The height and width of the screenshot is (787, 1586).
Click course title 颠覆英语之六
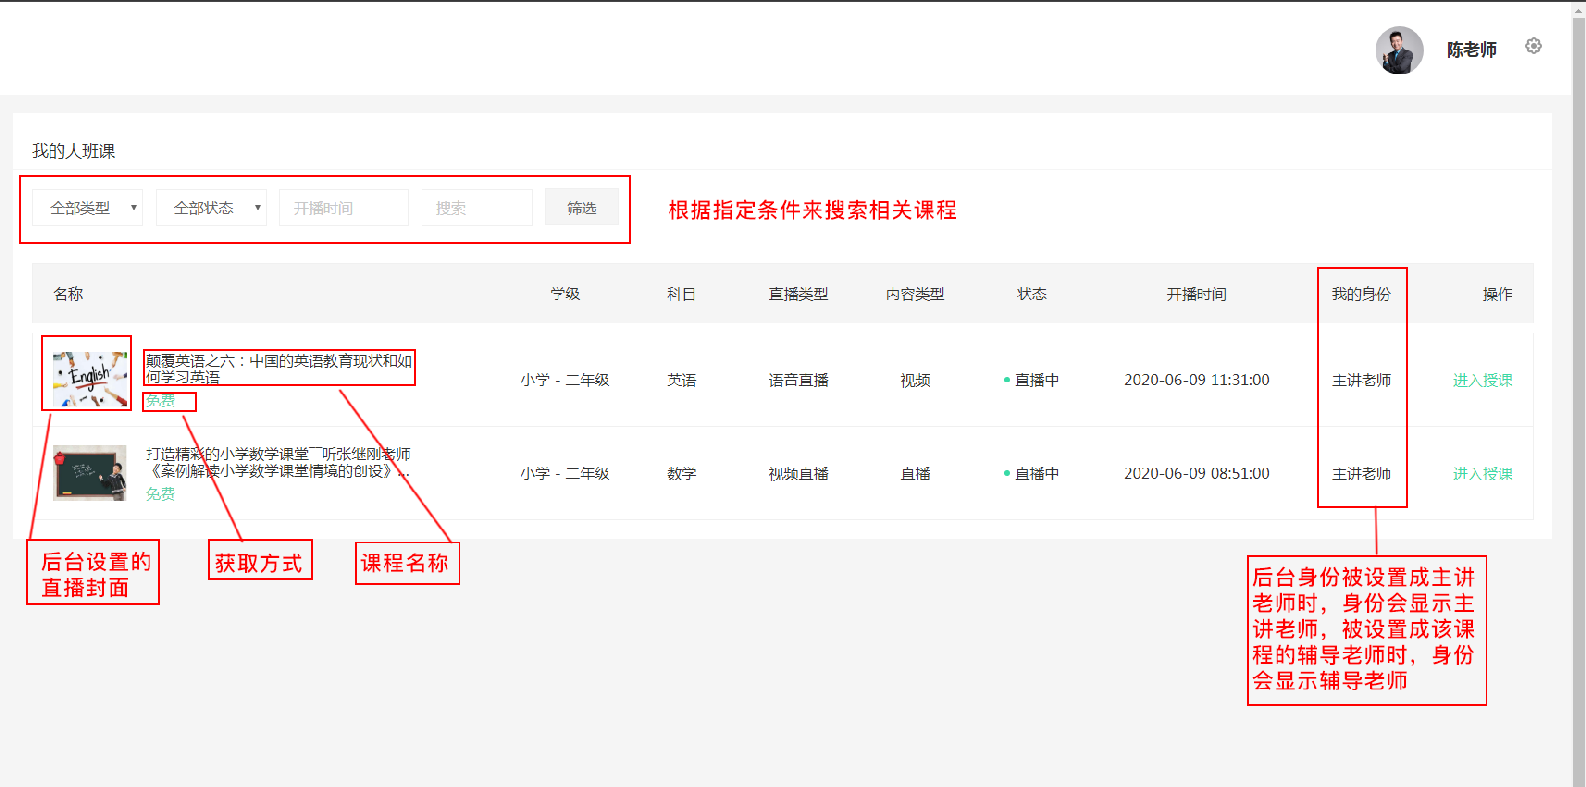[x=279, y=369]
